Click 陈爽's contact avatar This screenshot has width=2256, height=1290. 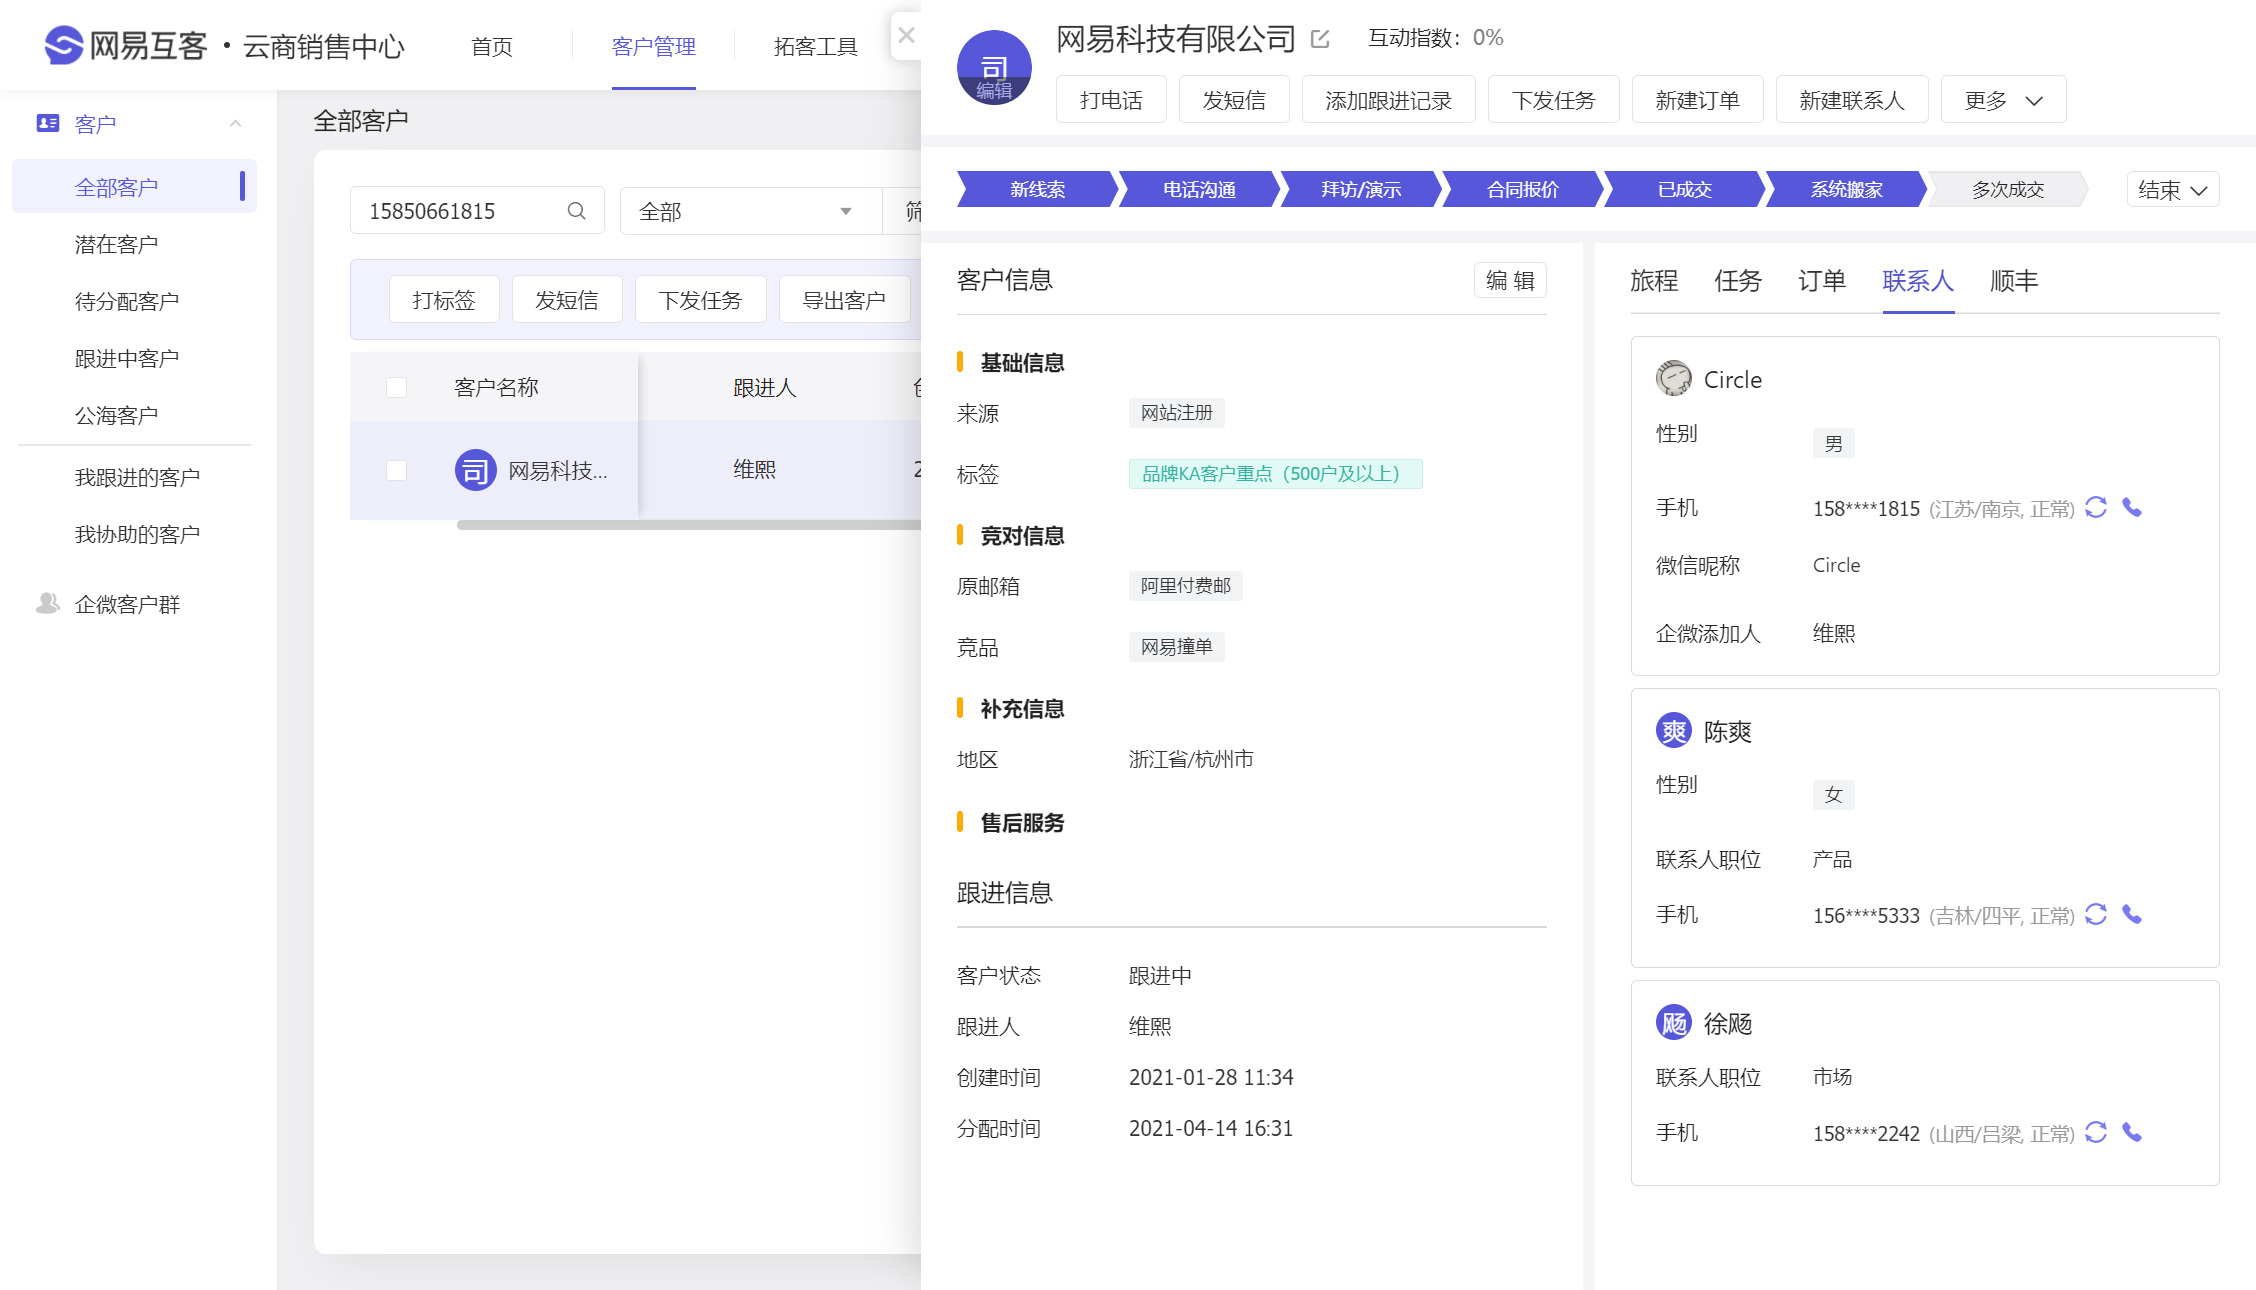click(x=1674, y=731)
